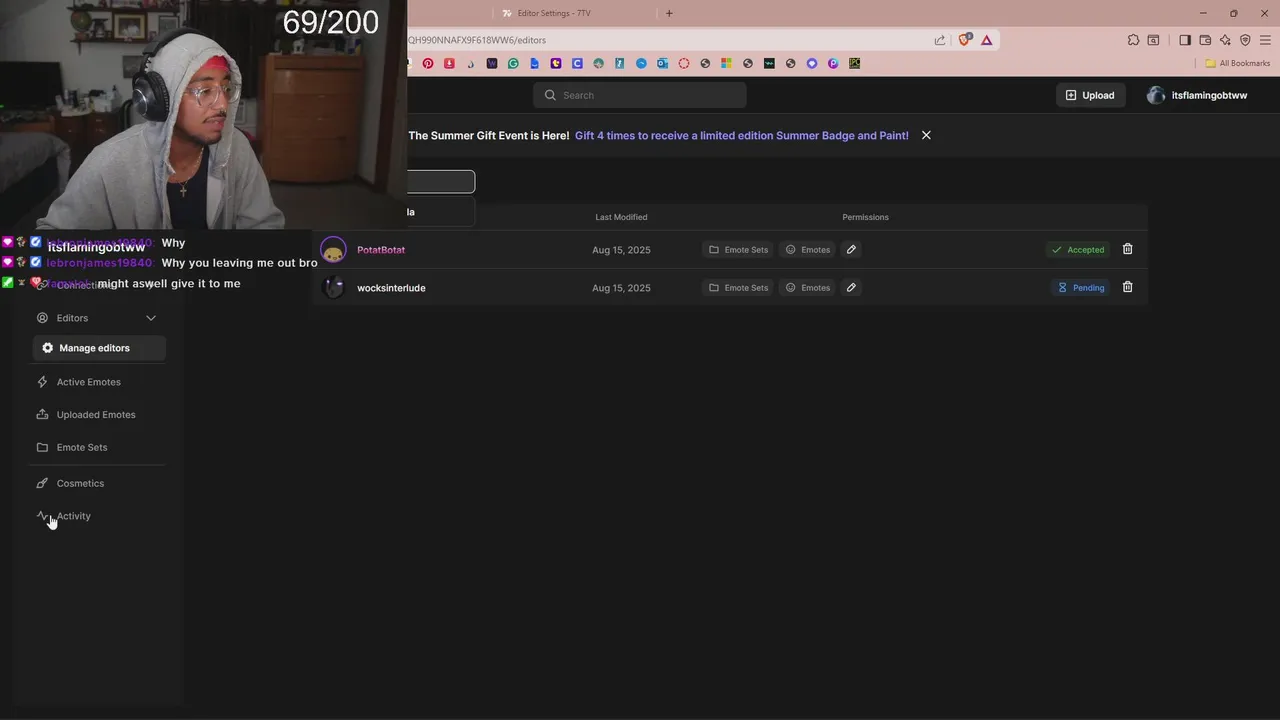
Task: Open Uploaded Emotes page
Action: click(x=96, y=414)
